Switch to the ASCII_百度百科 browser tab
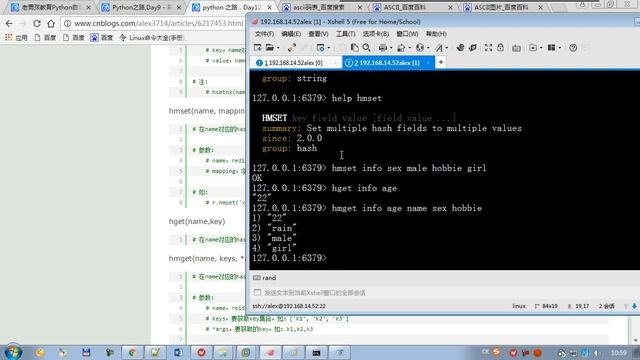The image size is (640, 360). point(414,7)
